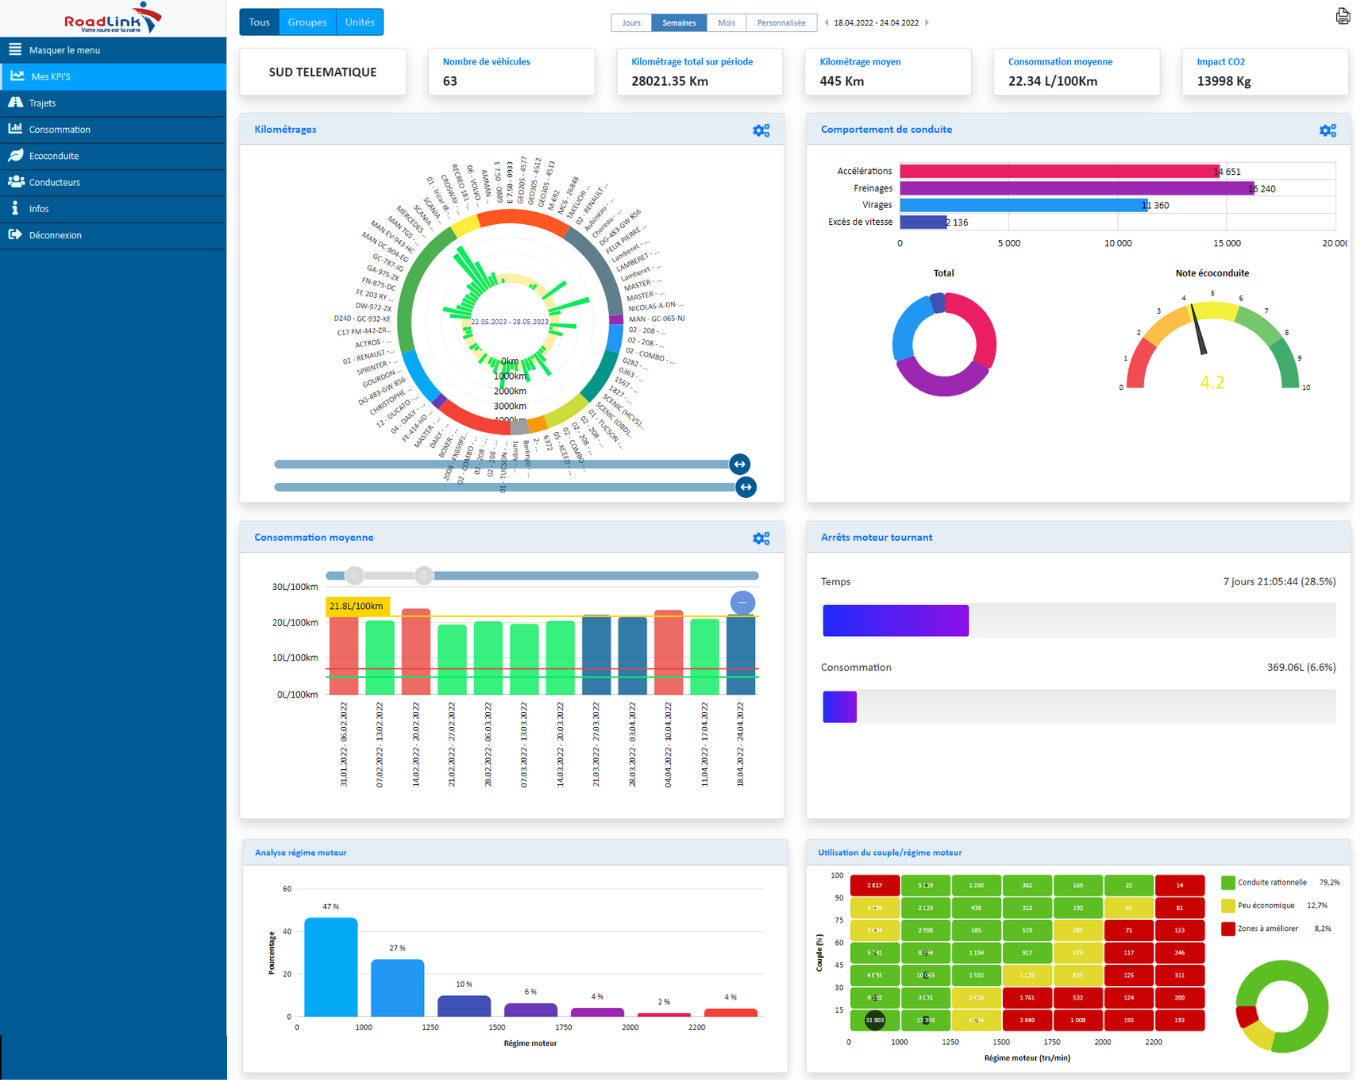Click the 10 % engine speed bar

click(464, 1006)
